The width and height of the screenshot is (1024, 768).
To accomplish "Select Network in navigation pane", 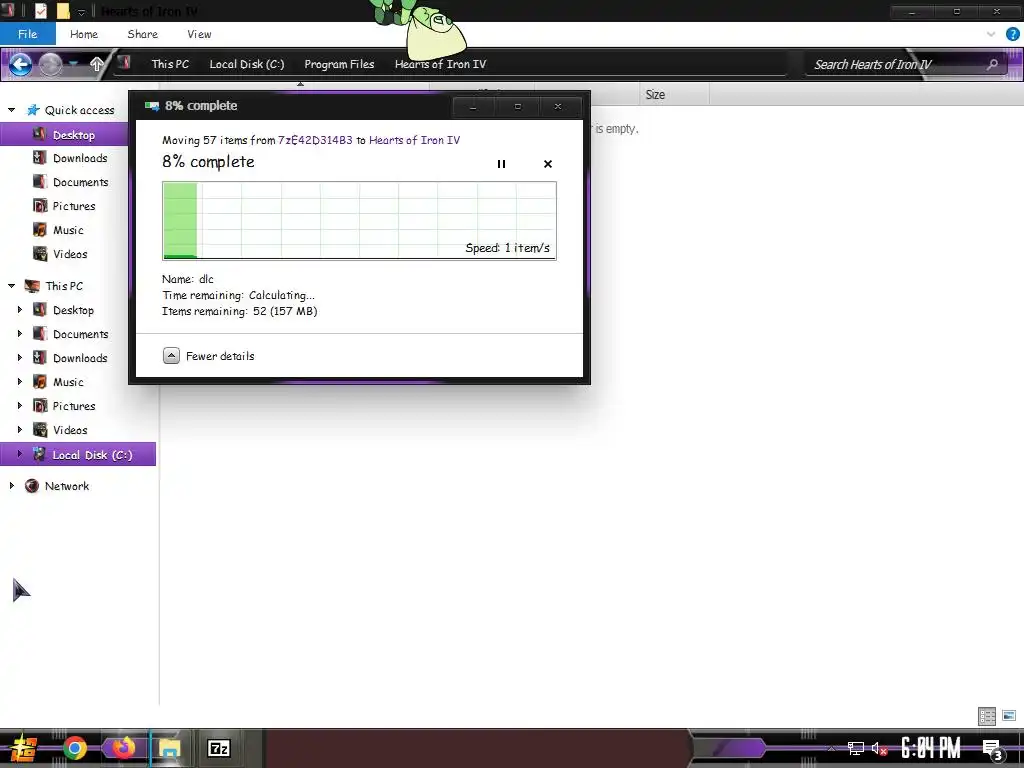I will point(67,486).
